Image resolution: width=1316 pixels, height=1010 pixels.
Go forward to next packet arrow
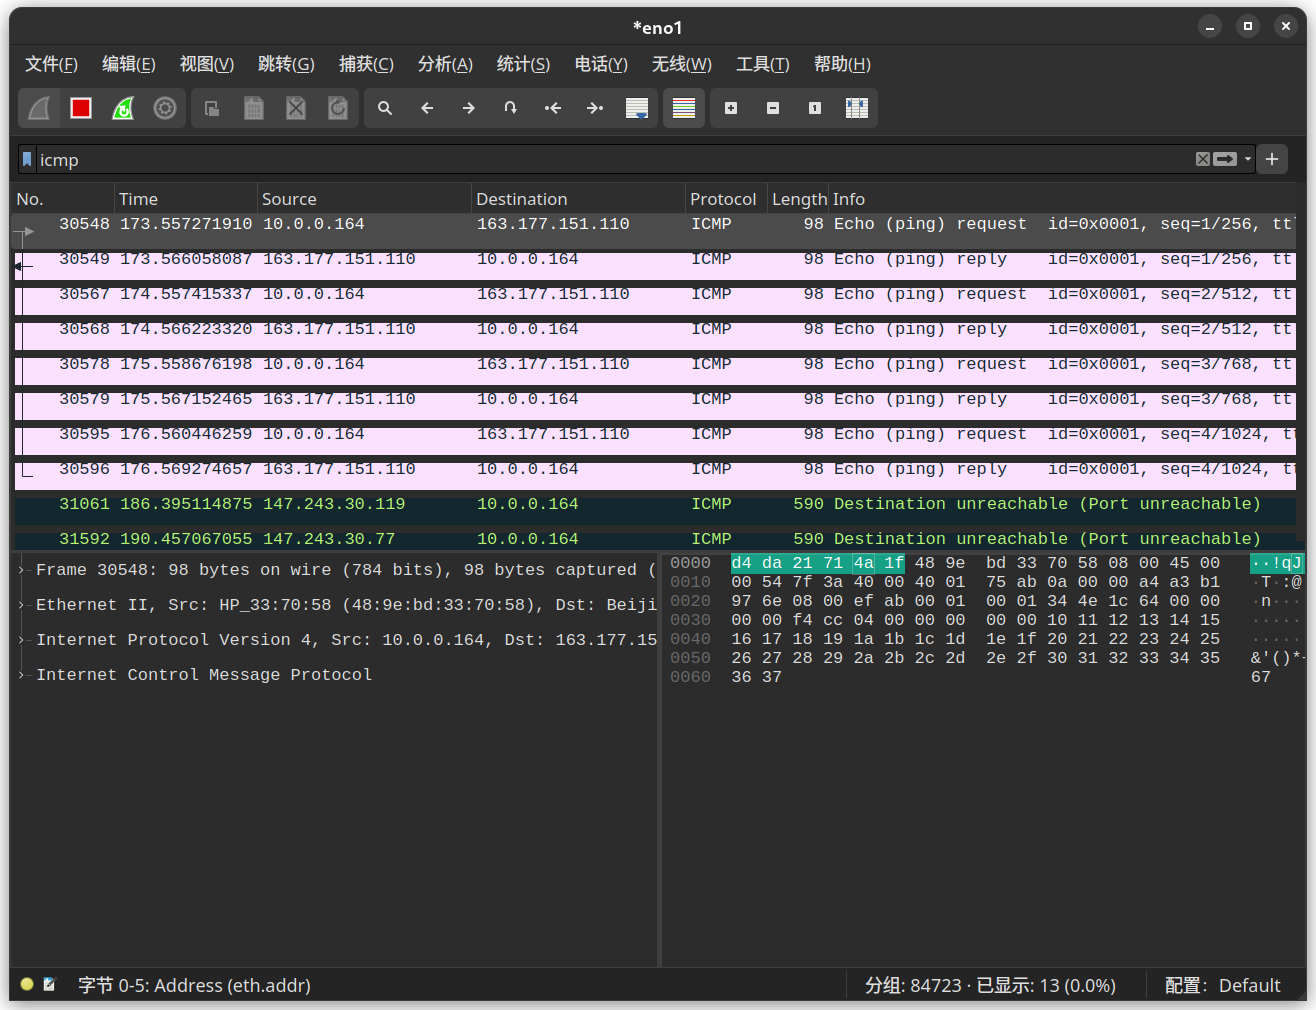pos(469,108)
